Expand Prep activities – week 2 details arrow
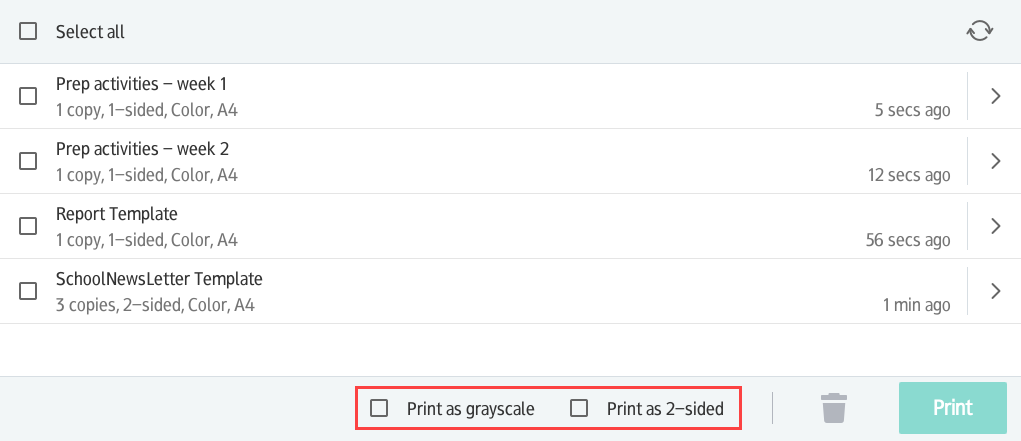1021x441 pixels. tap(995, 161)
